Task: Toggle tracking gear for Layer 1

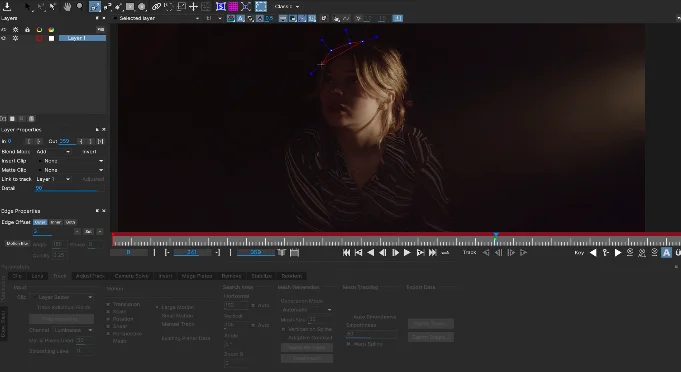Action: coord(16,38)
